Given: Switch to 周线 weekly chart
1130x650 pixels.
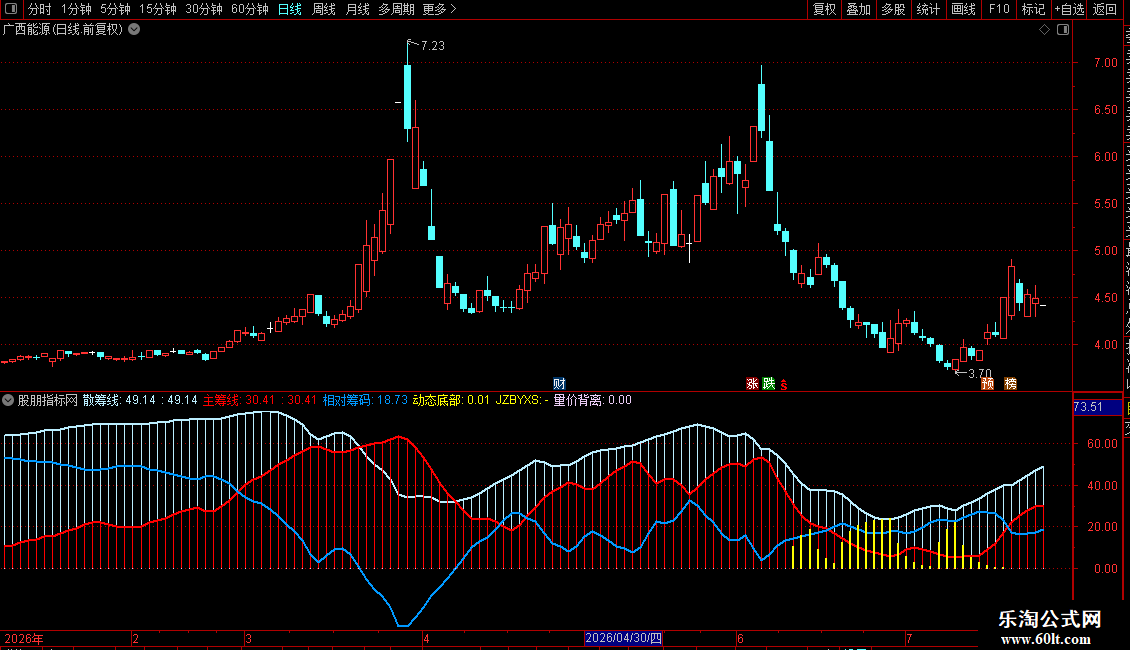Looking at the screenshot, I should point(324,9).
